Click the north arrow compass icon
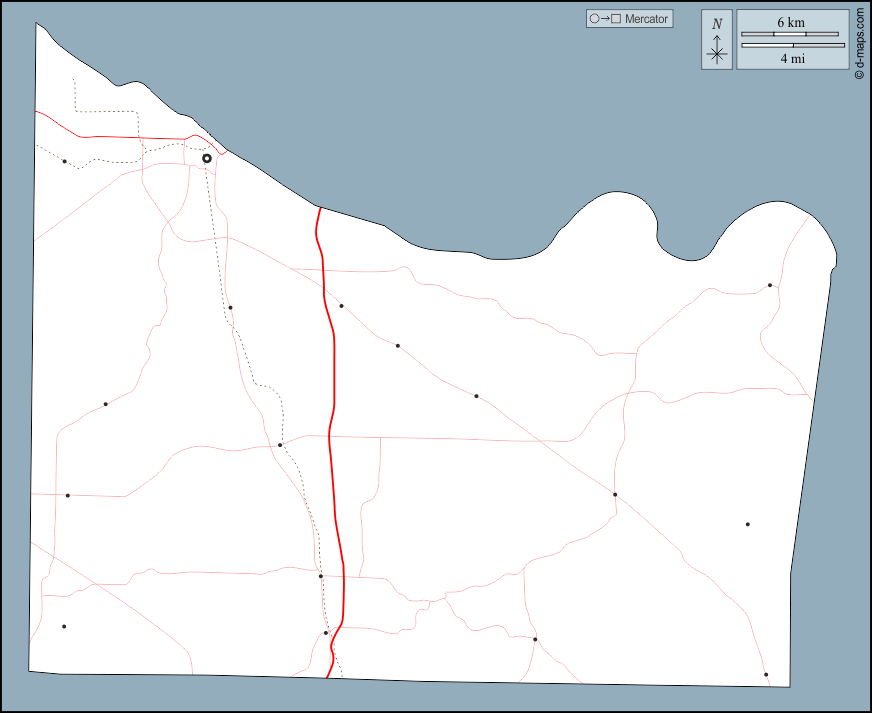 coord(717,39)
